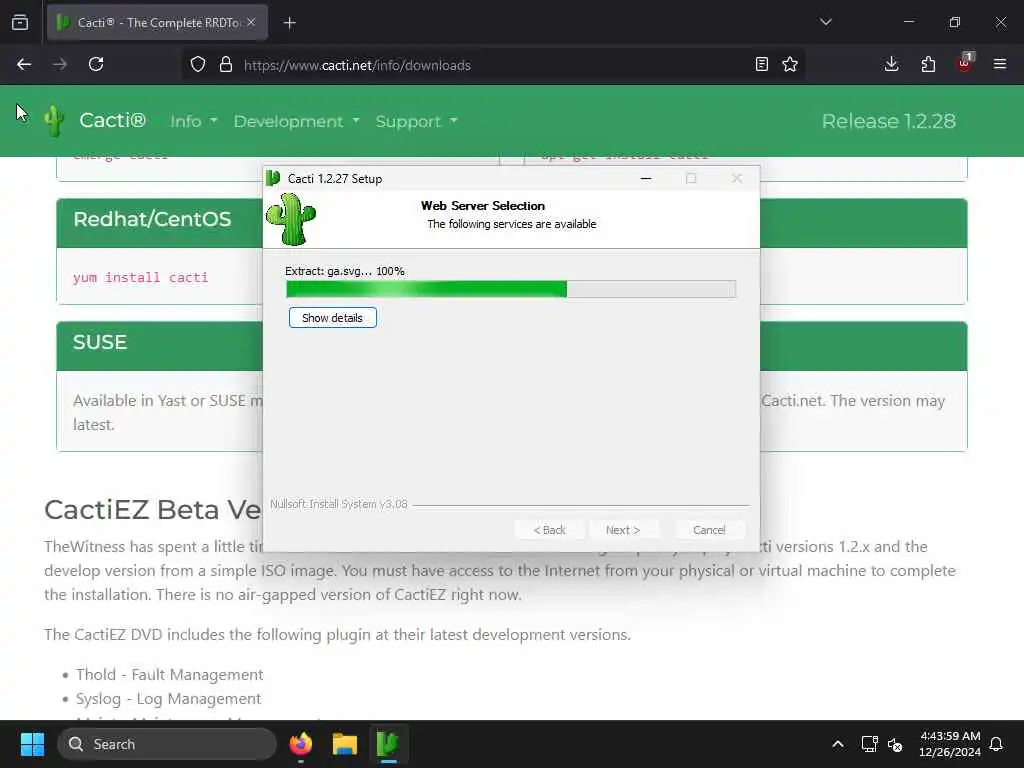
Task: Open the Windows Start menu
Action: 32,744
